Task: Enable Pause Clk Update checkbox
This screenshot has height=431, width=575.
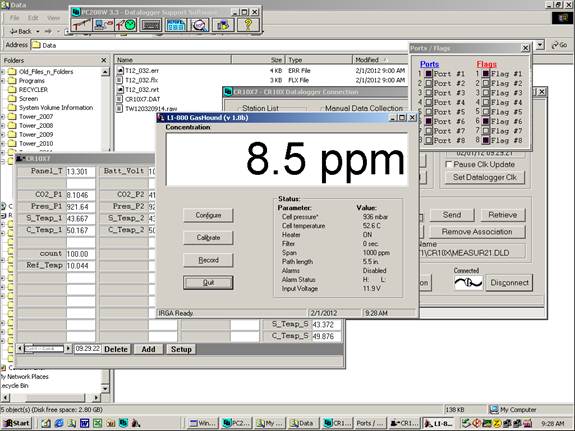Action: coord(448,164)
